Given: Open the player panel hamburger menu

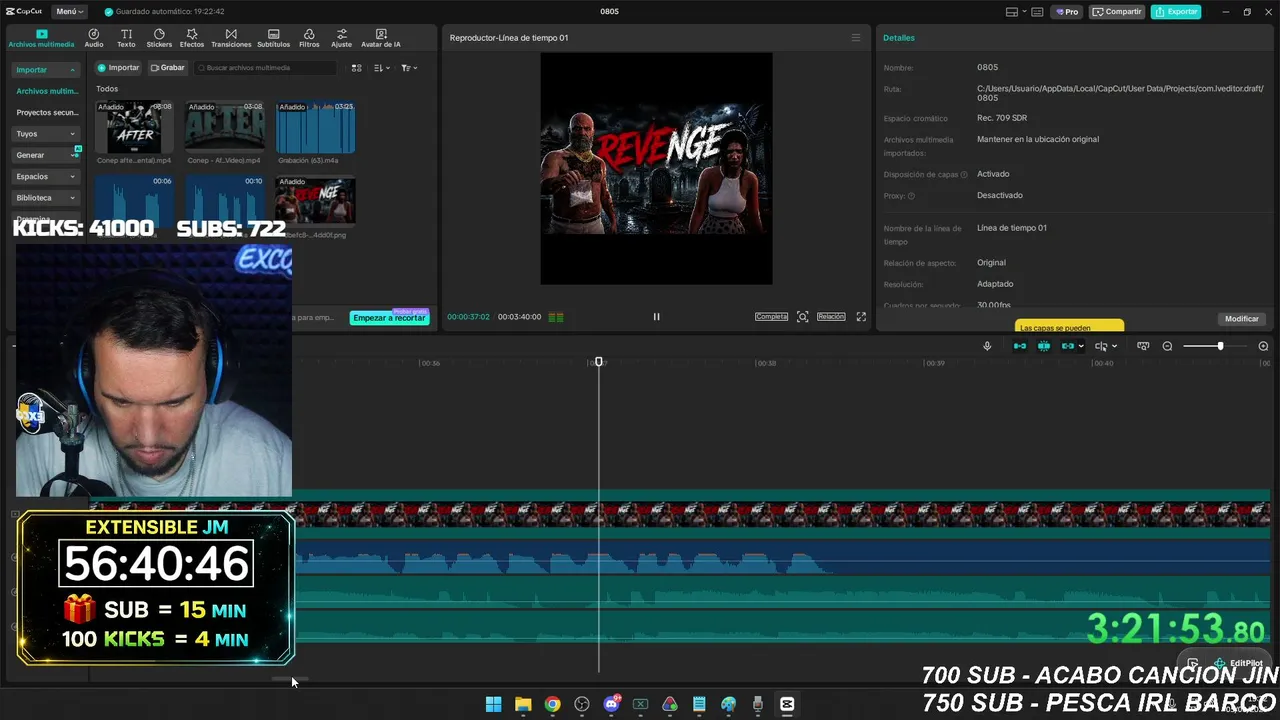Looking at the screenshot, I should (x=855, y=38).
